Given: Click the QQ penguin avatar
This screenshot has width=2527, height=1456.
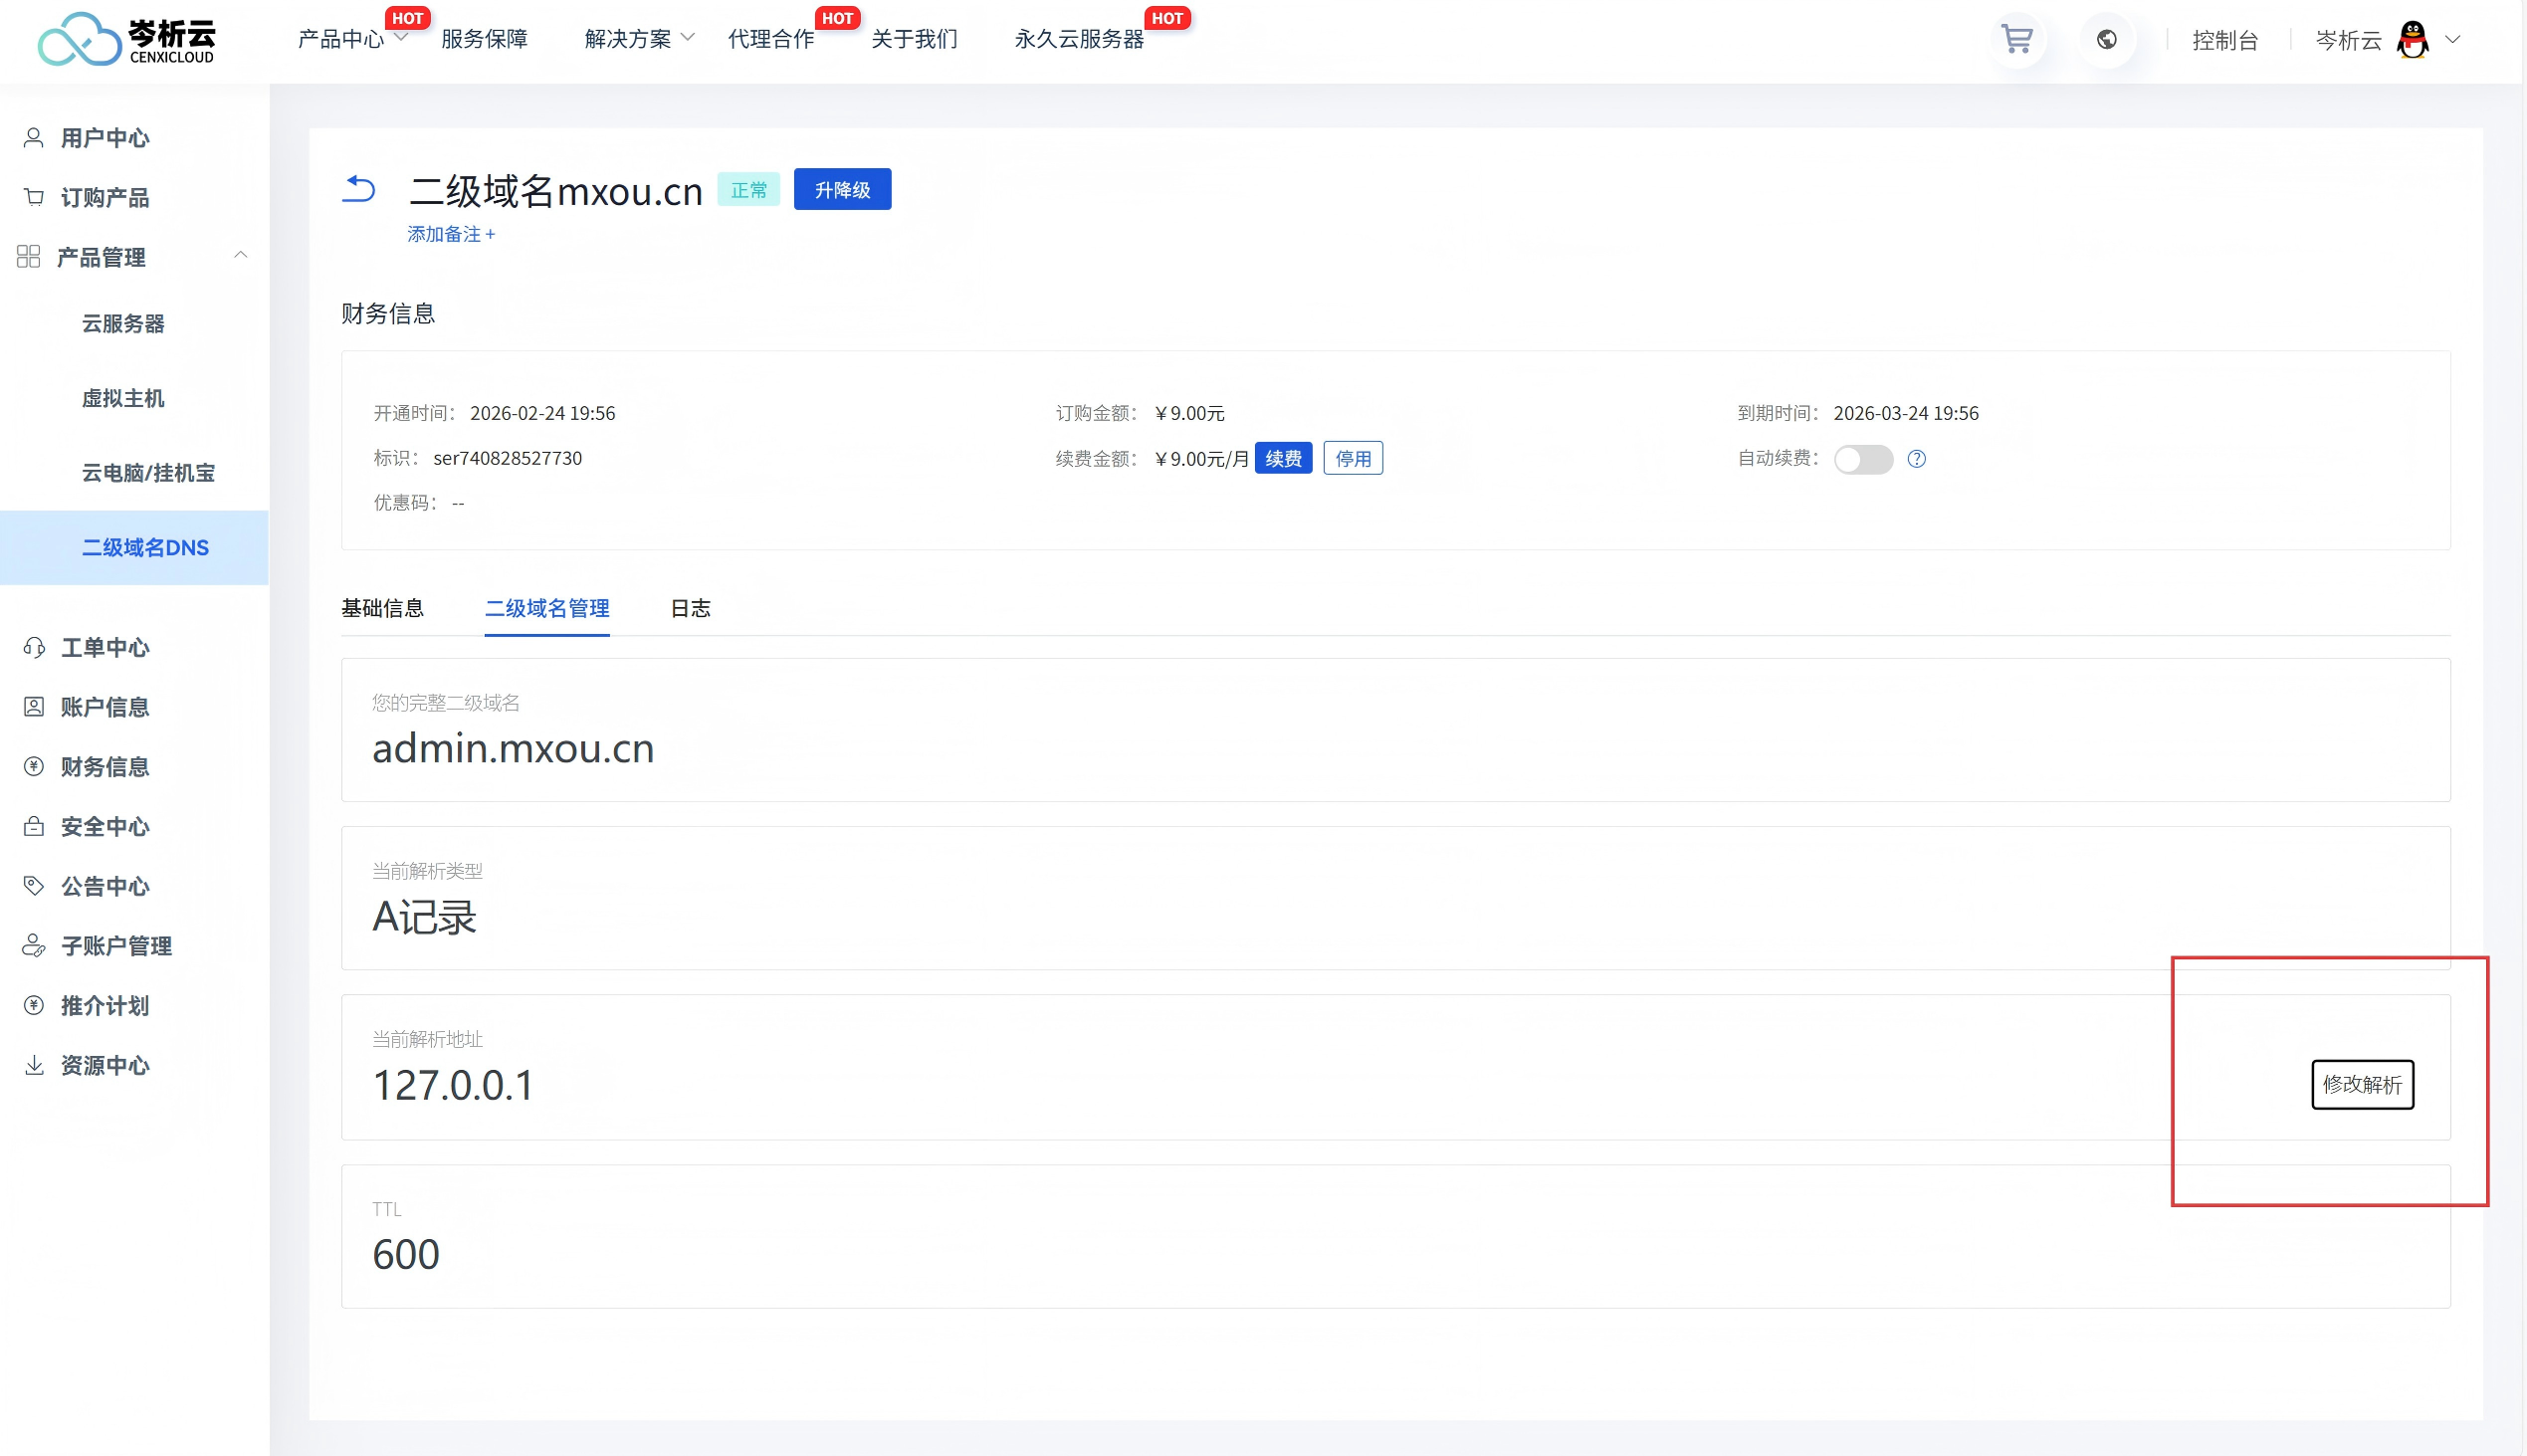Looking at the screenshot, I should [2413, 40].
